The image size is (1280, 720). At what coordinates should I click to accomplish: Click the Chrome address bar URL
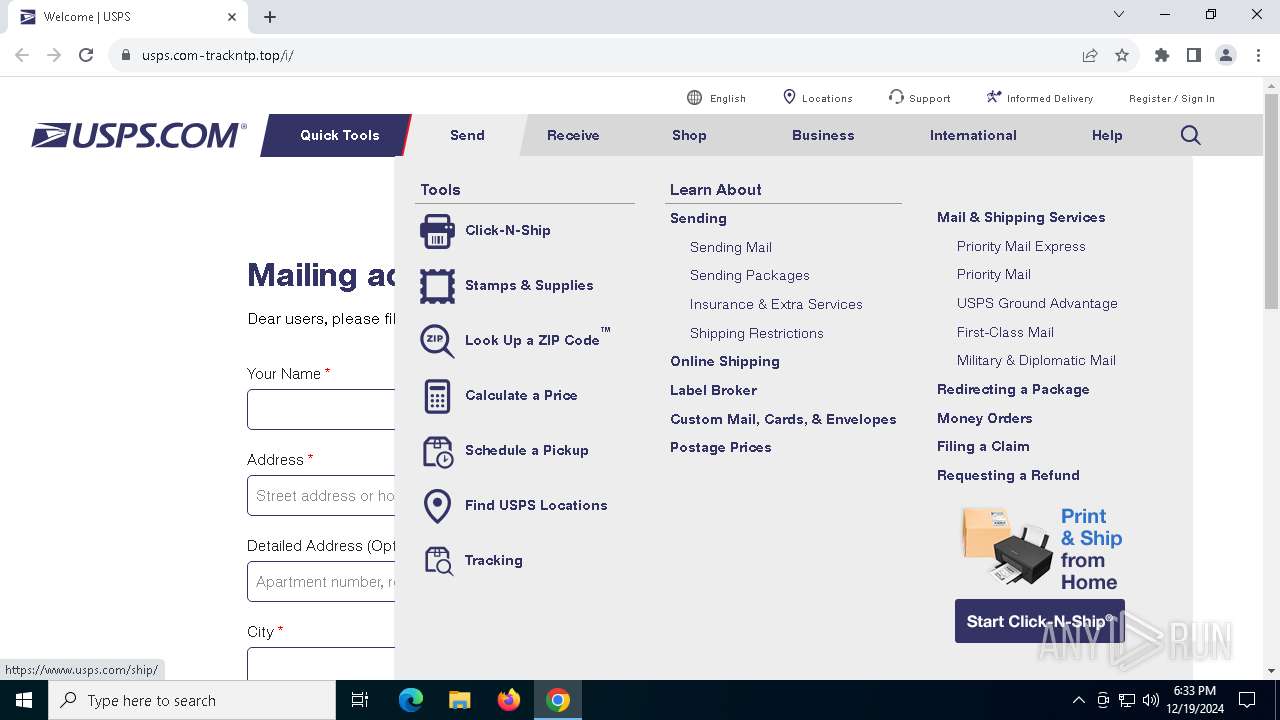pyautogui.click(x=218, y=55)
